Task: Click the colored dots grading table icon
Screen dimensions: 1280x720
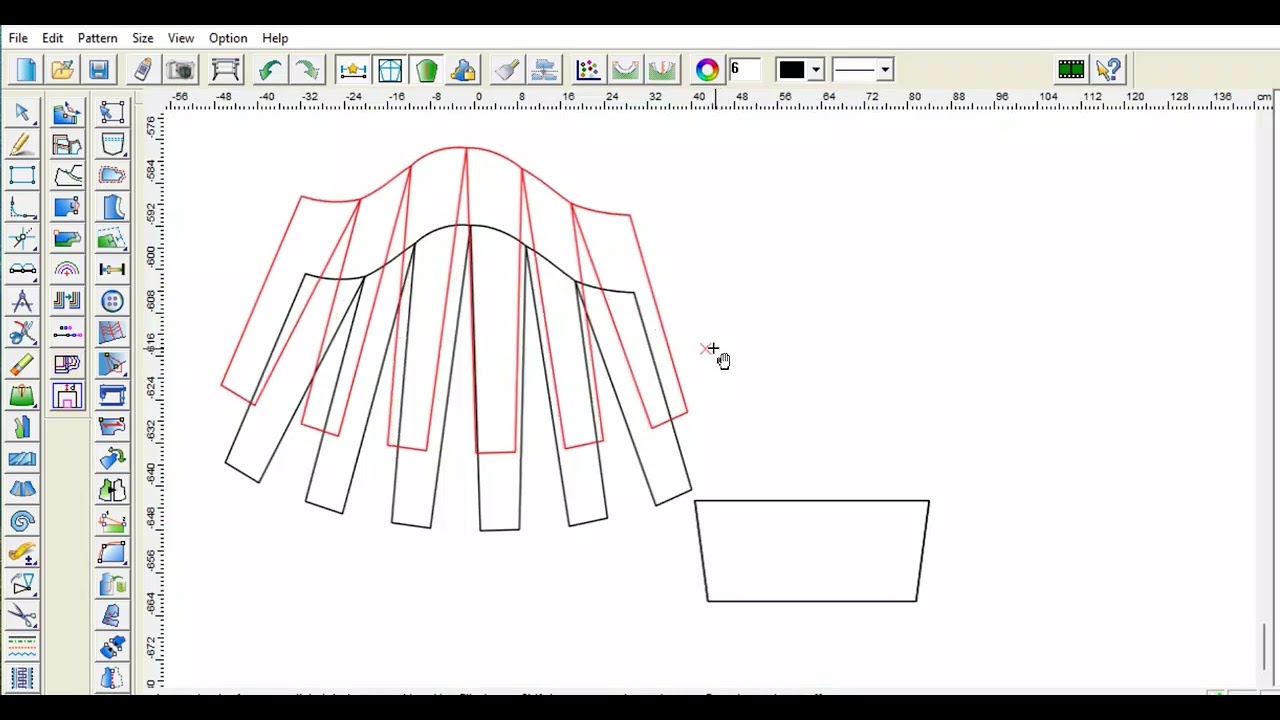Action: [588, 70]
